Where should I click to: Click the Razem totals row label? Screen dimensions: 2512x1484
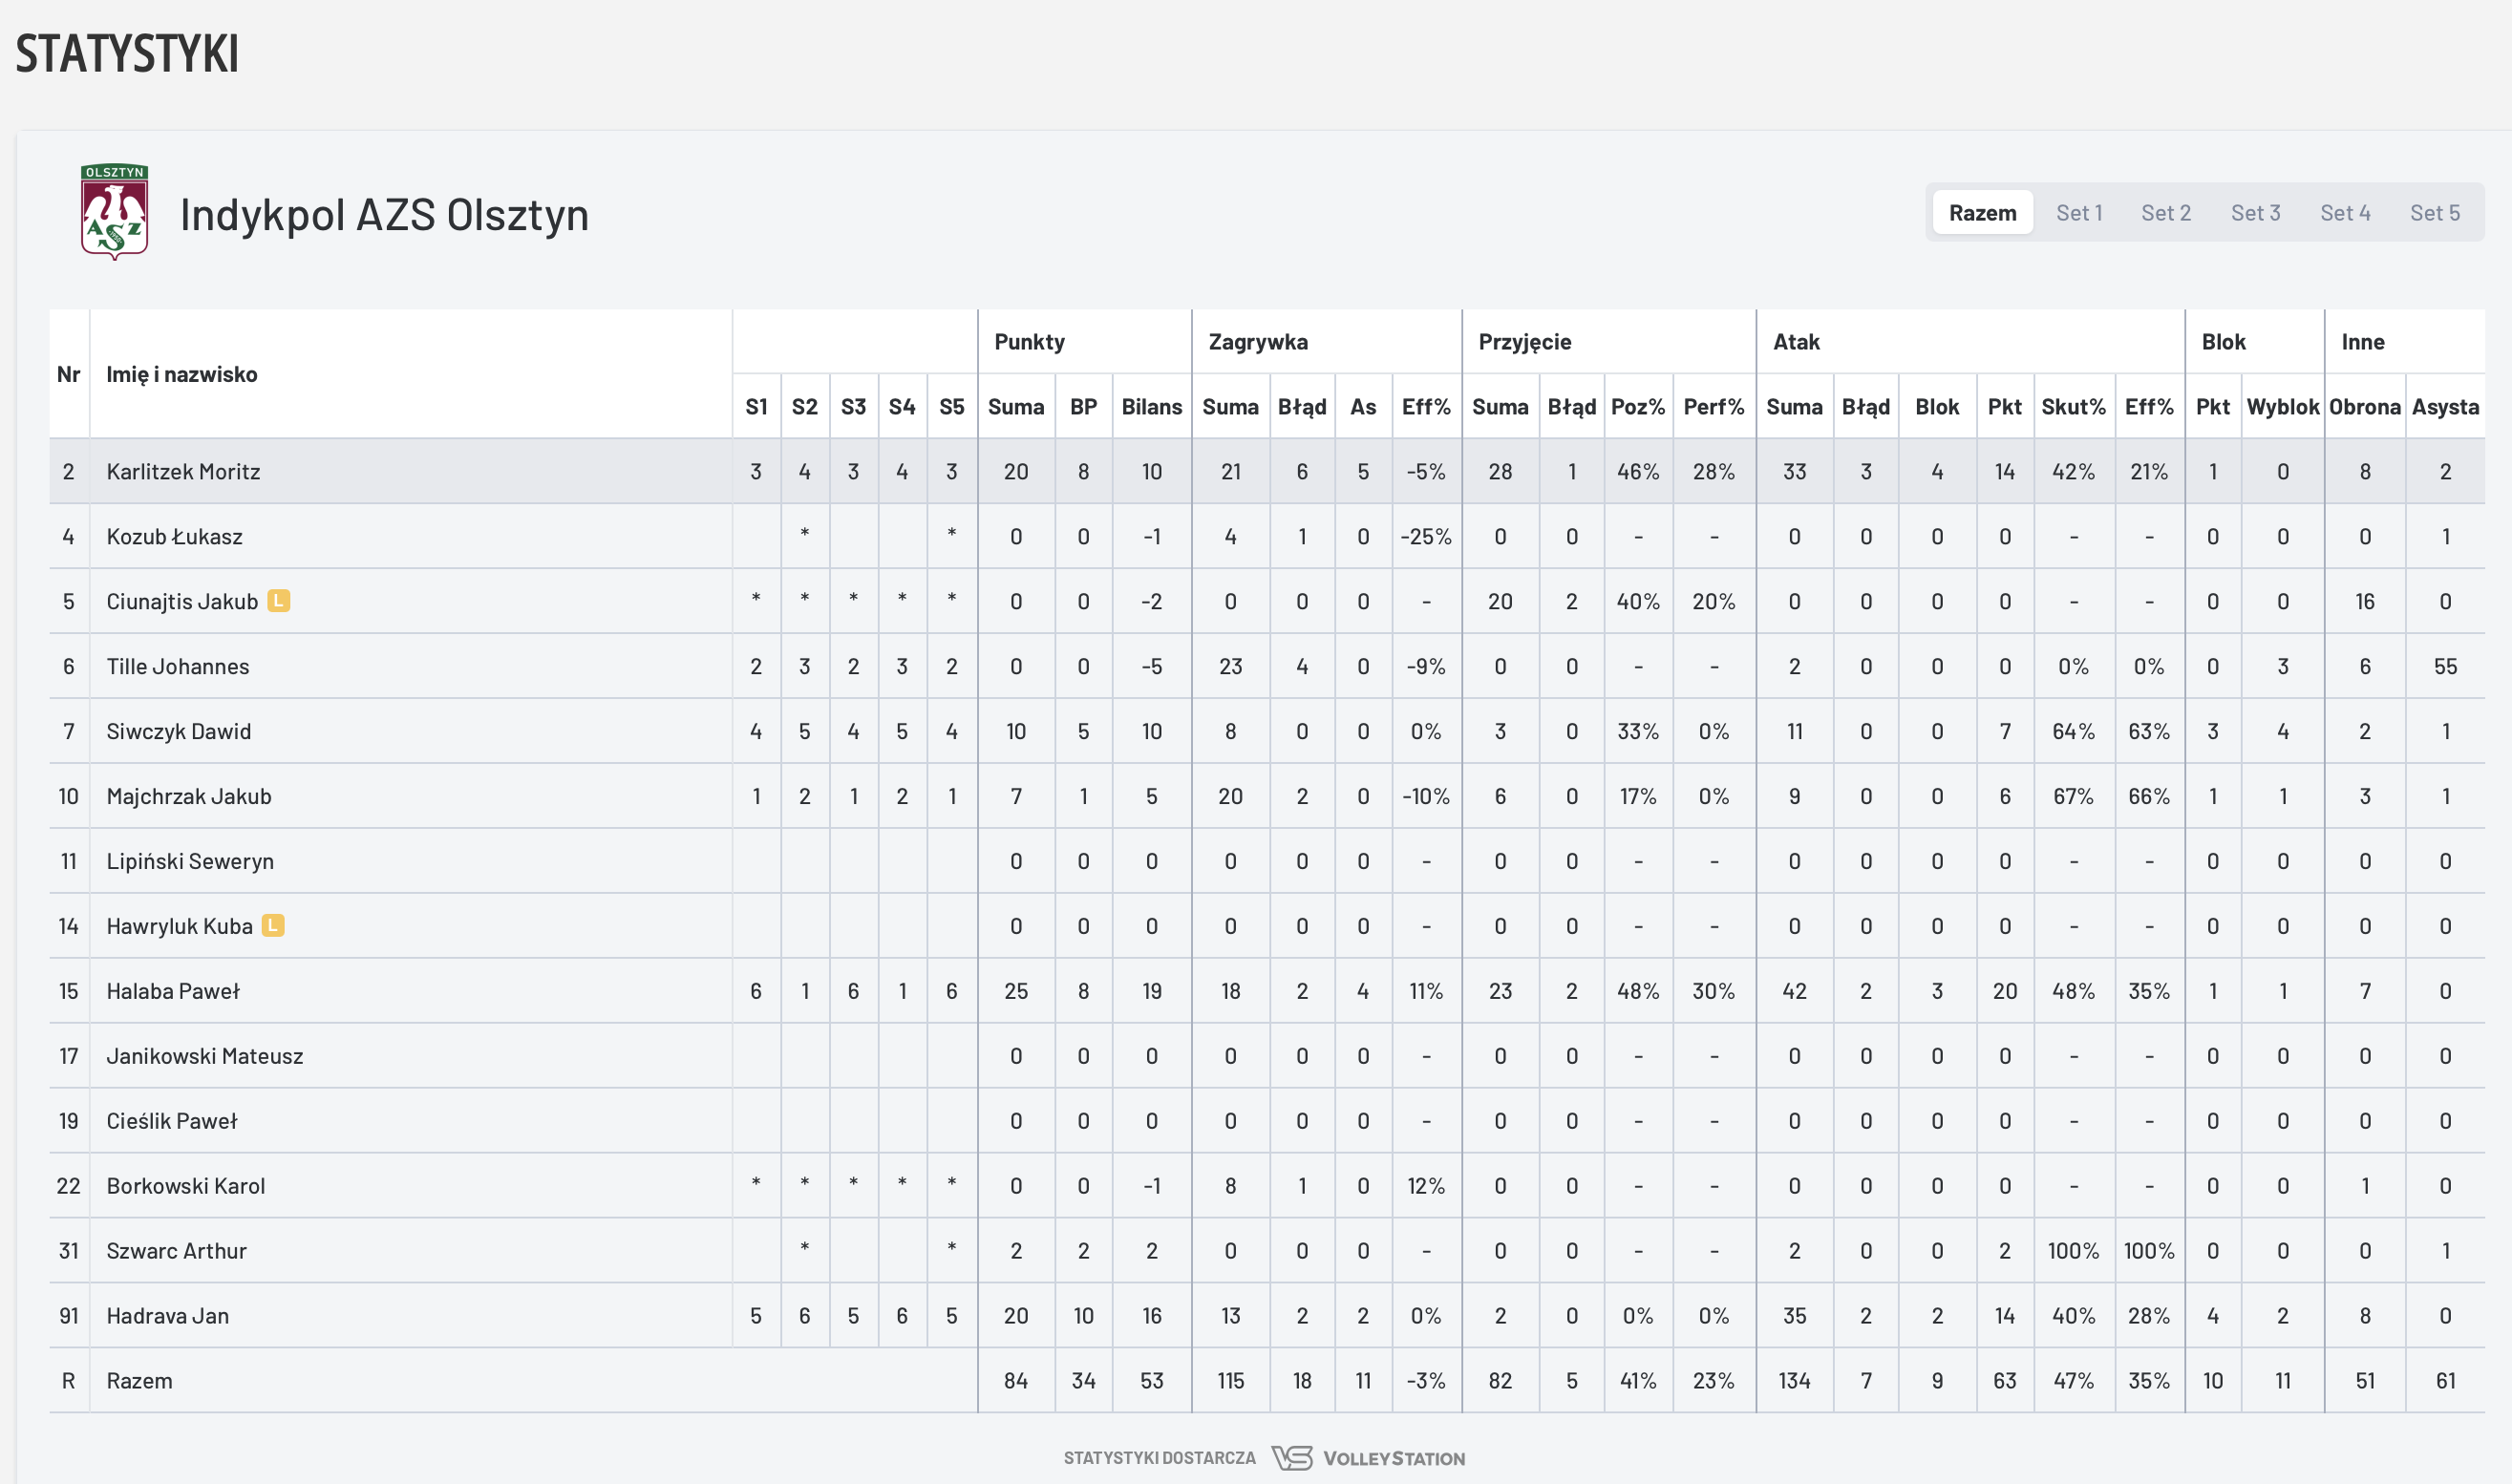(139, 1381)
